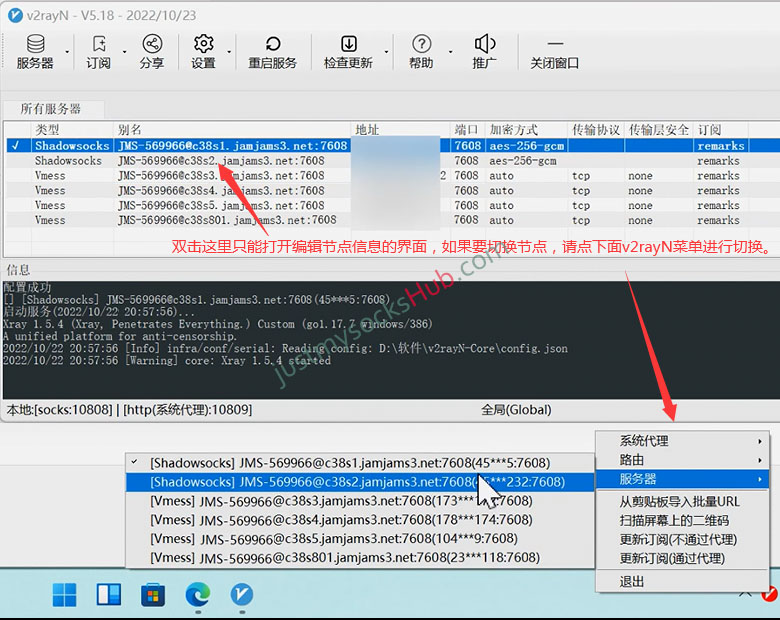Open Microsoft Edge from taskbar
This screenshot has width=780, height=620.
pyautogui.click(x=197, y=594)
